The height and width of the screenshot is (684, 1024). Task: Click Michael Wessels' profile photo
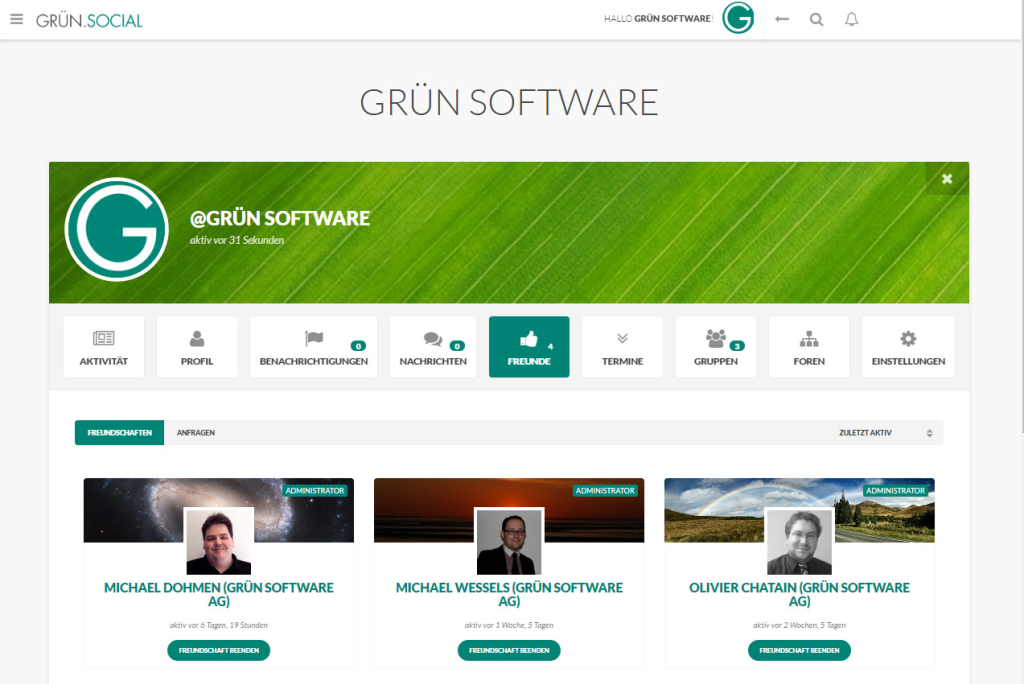point(509,542)
